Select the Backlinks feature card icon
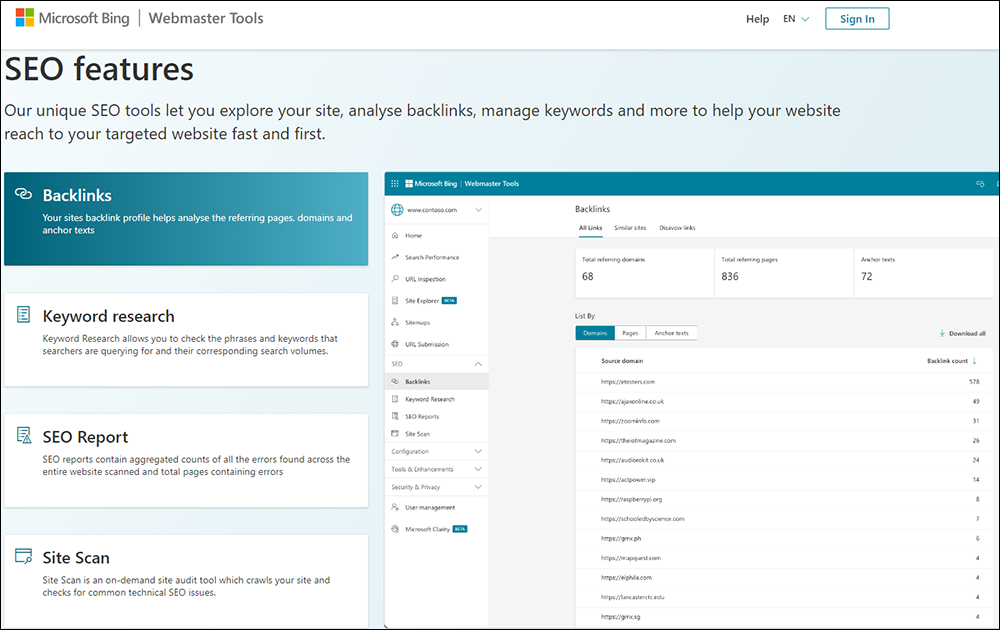Viewport: 1000px width, 630px height. pyautogui.click(x=24, y=194)
